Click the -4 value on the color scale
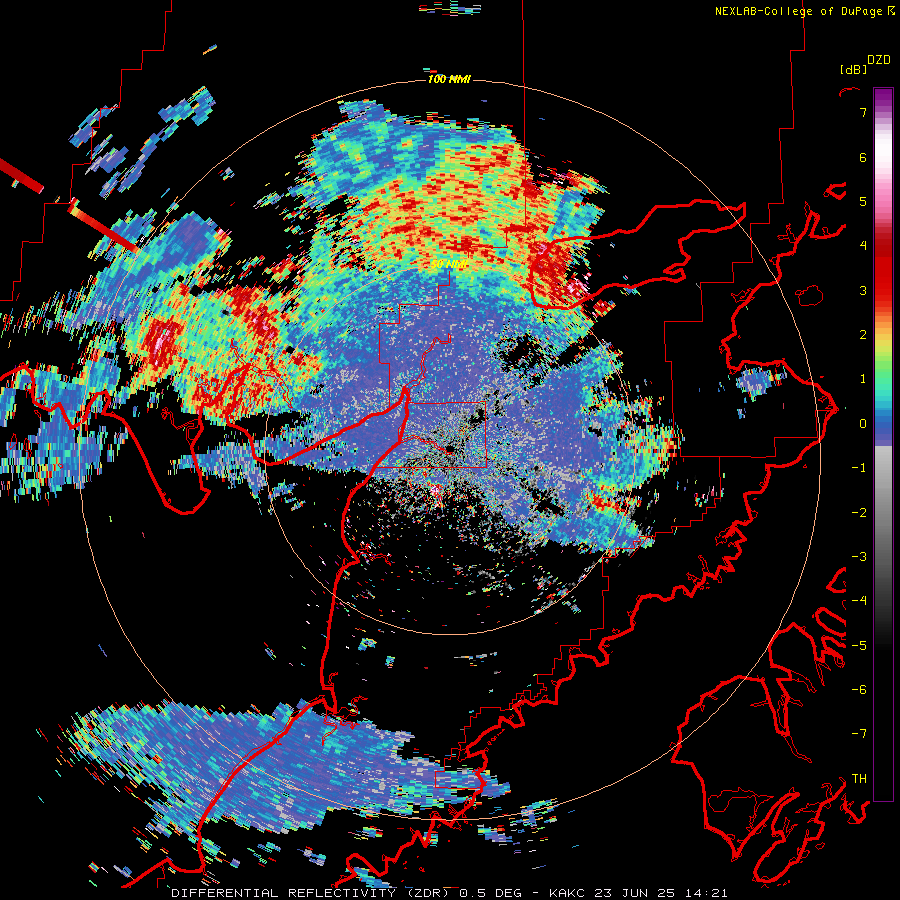 click(859, 601)
